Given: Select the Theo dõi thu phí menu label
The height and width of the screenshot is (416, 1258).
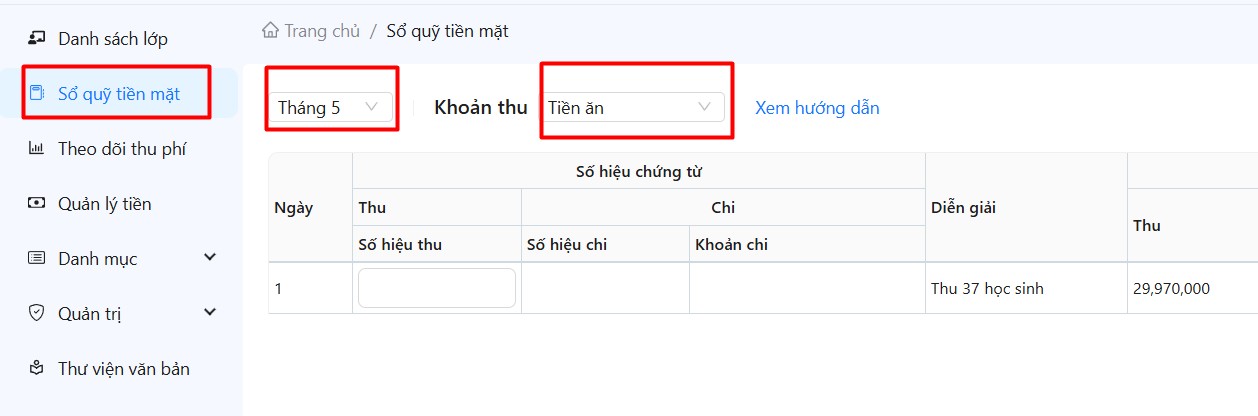Looking at the screenshot, I should pyautogui.click(x=122, y=149).
